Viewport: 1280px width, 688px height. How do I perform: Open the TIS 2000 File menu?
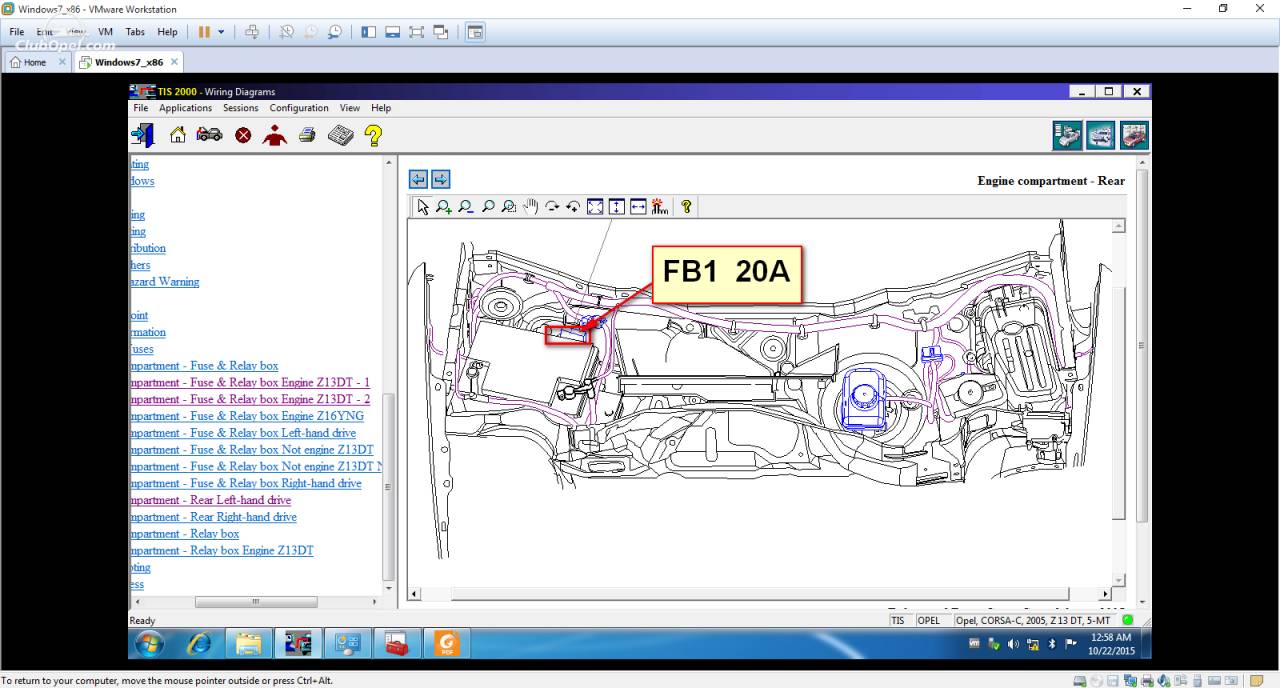140,108
